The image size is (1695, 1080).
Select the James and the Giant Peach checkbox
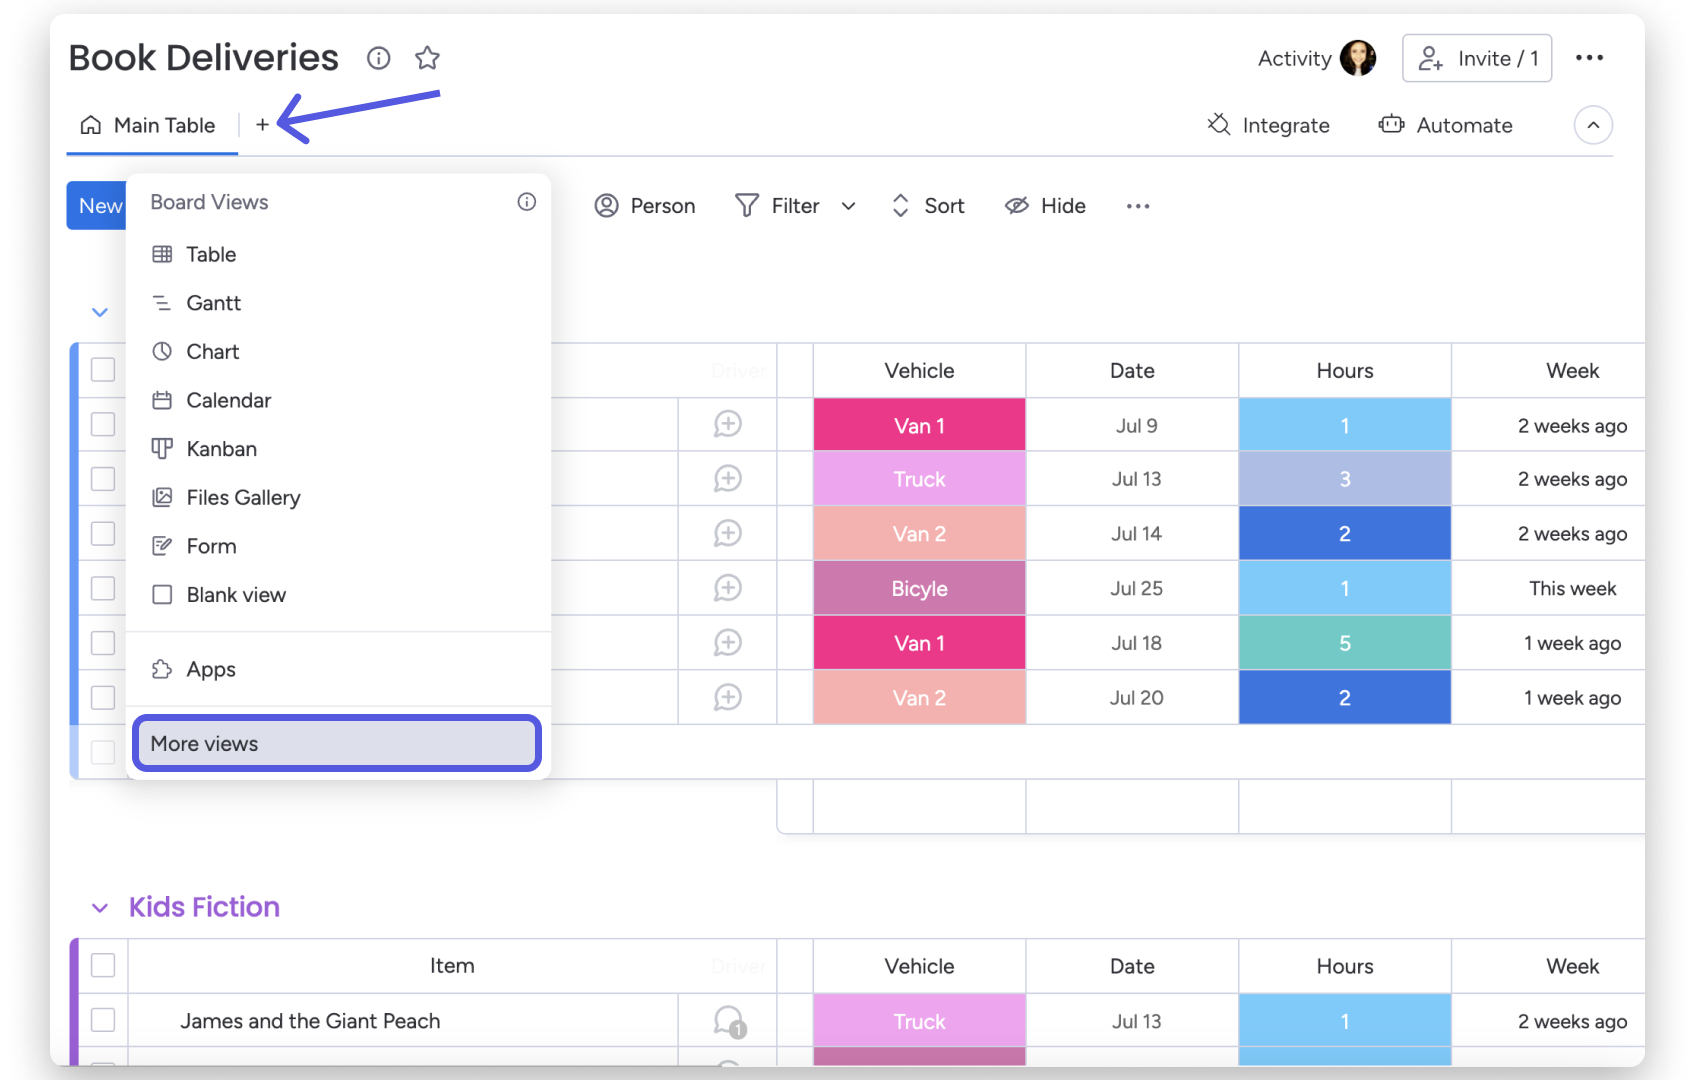(x=103, y=1020)
